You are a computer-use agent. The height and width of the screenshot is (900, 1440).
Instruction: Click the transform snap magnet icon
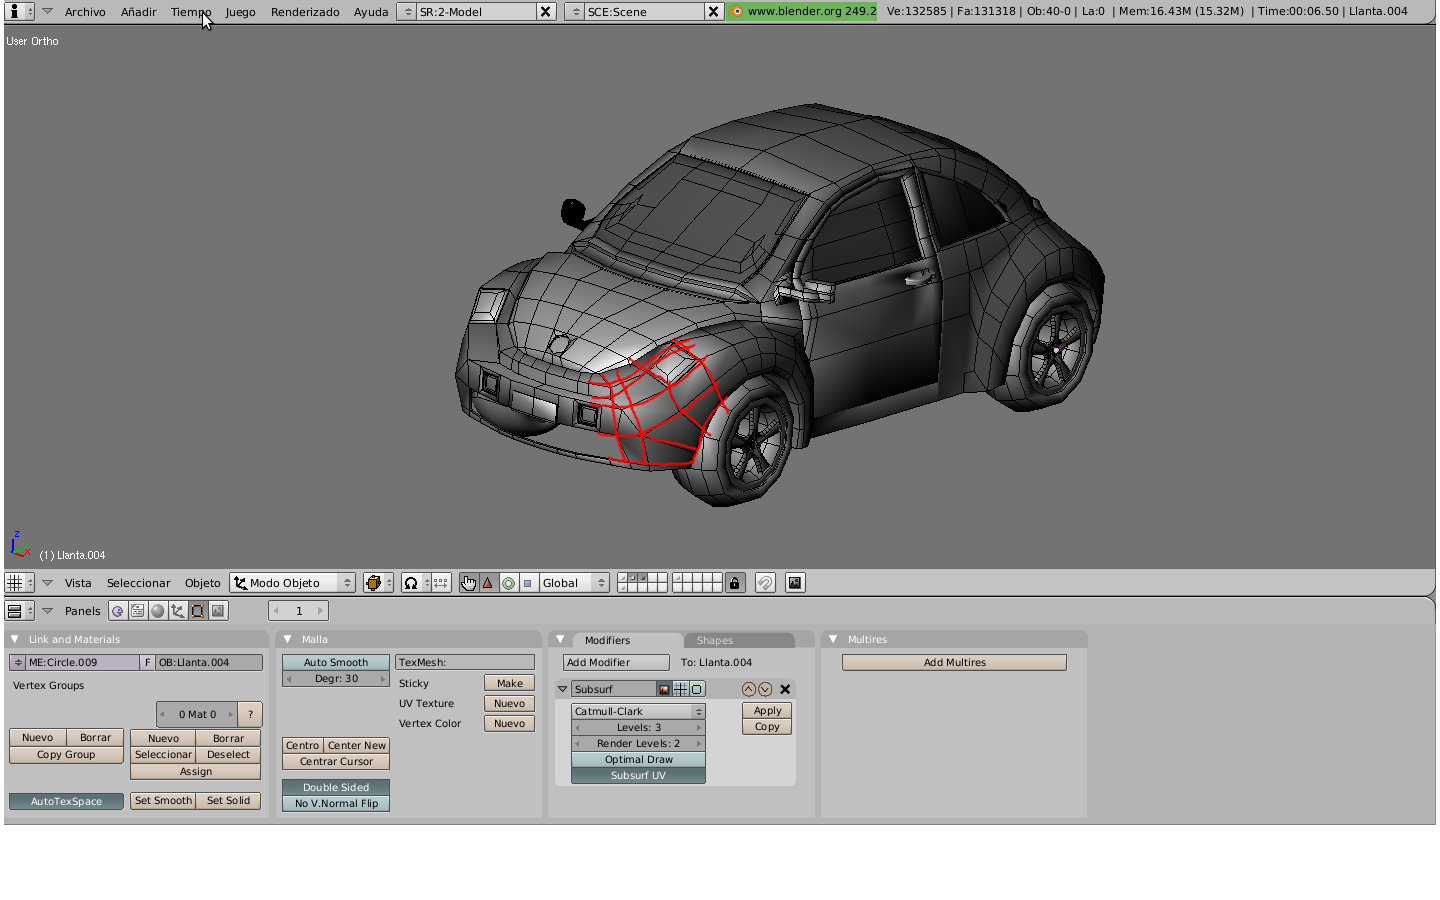[765, 583]
